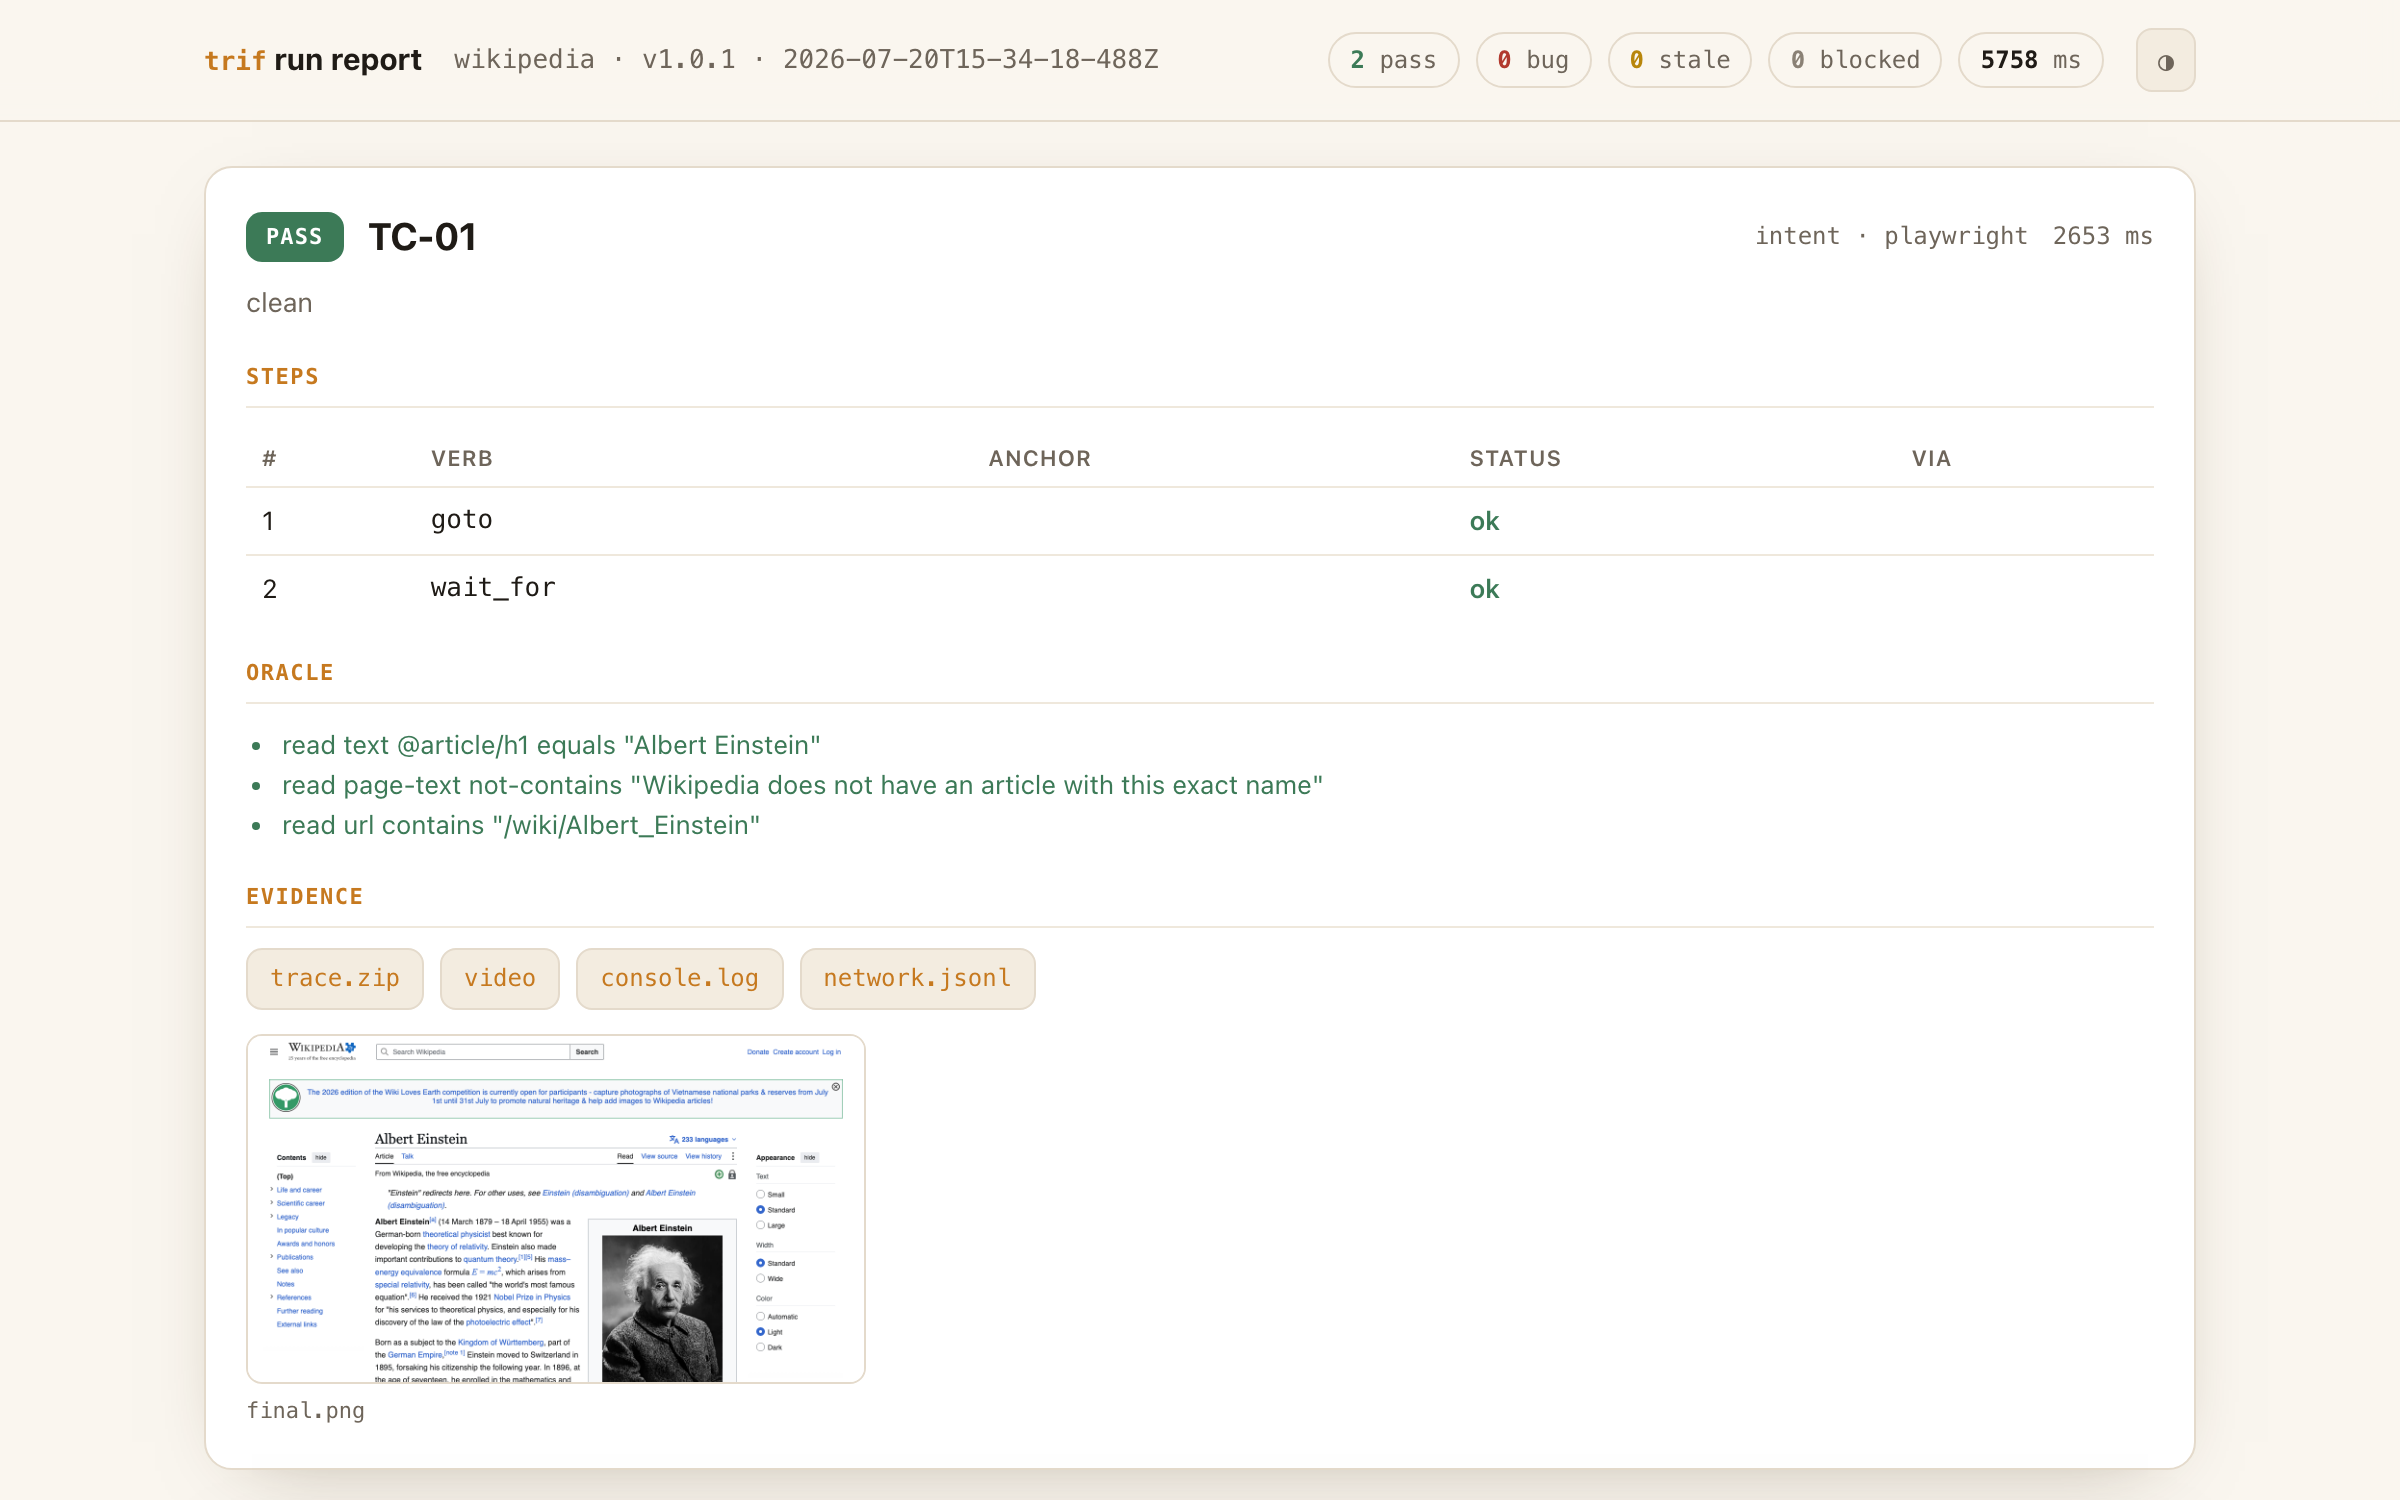Image resolution: width=2400 pixels, height=1500 pixels.
Task: Select the wait_for step row
Action: 1200,589
